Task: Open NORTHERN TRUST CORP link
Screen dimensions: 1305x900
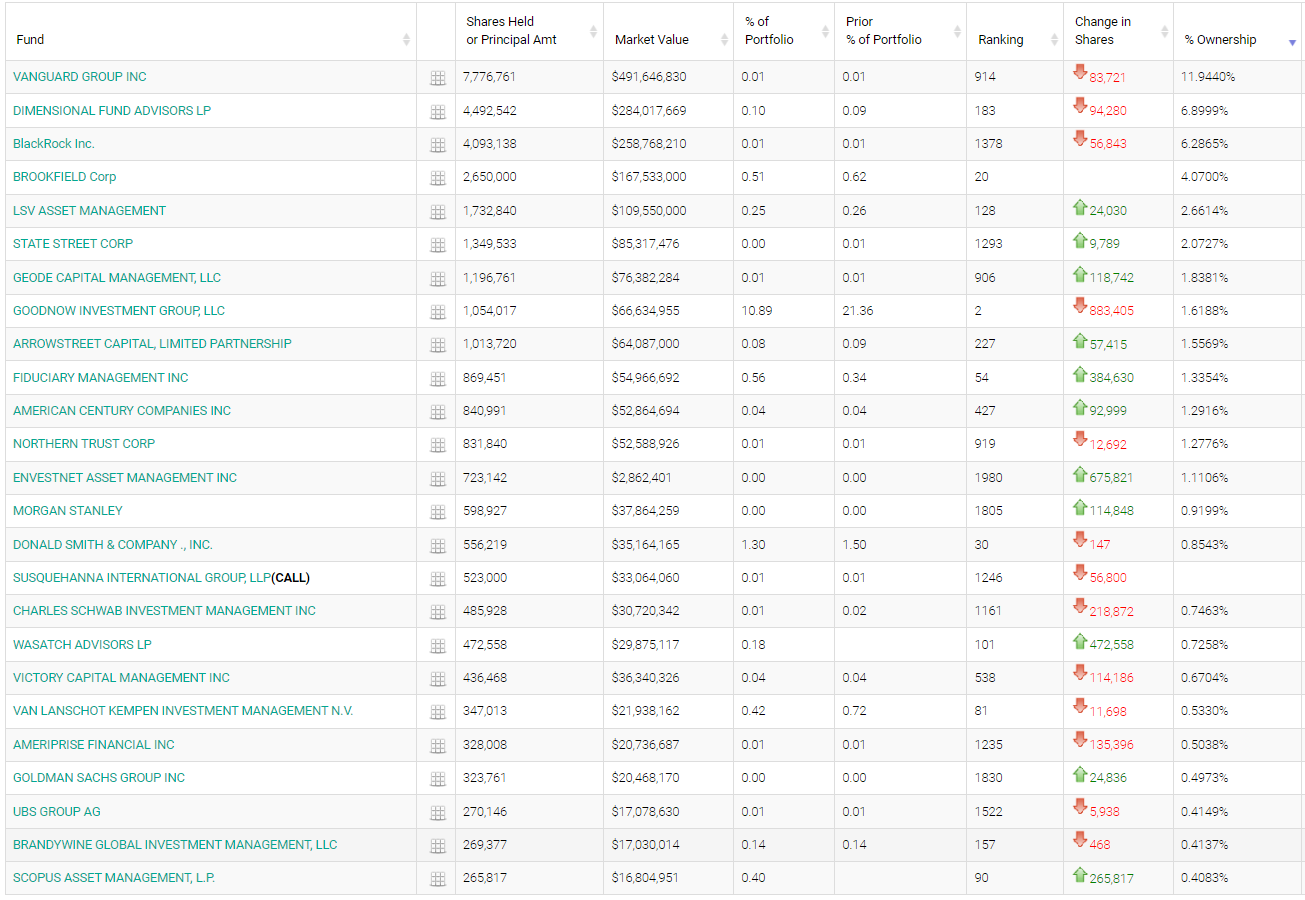Action: (x=84, y=444)
